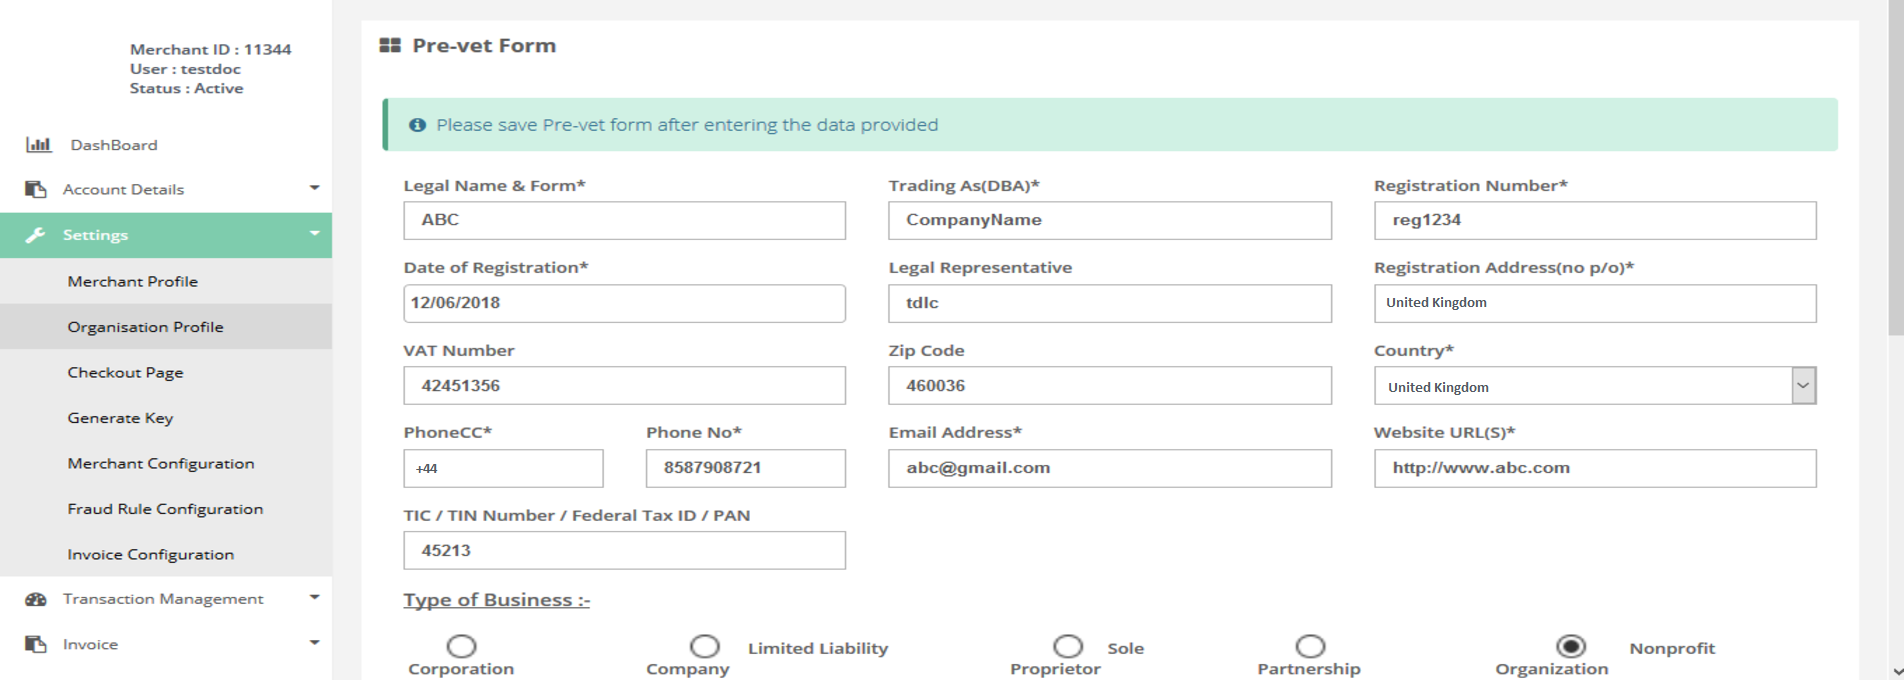Click the Invoice icon in sidebar
This screenshot has width=1904, height=680.
click(36, 644)
